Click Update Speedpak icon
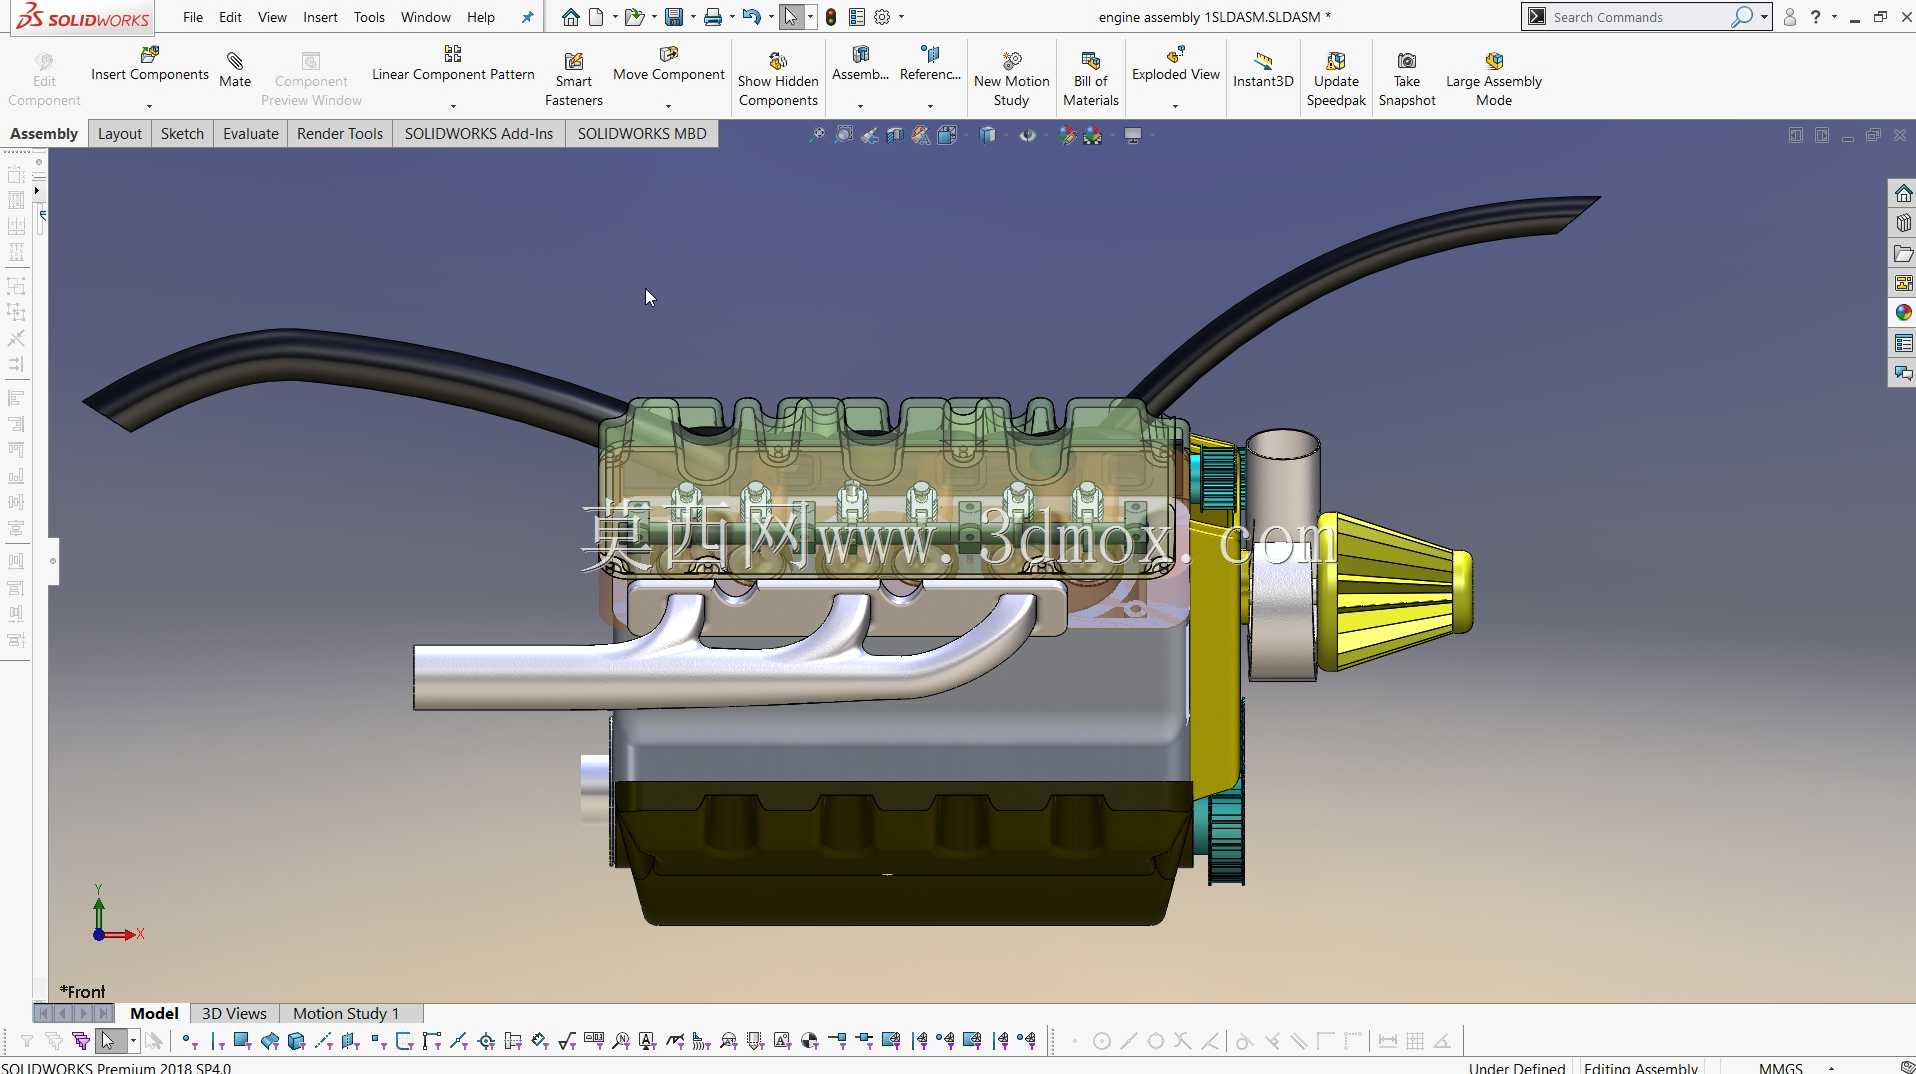 [x=1336, y=61]
